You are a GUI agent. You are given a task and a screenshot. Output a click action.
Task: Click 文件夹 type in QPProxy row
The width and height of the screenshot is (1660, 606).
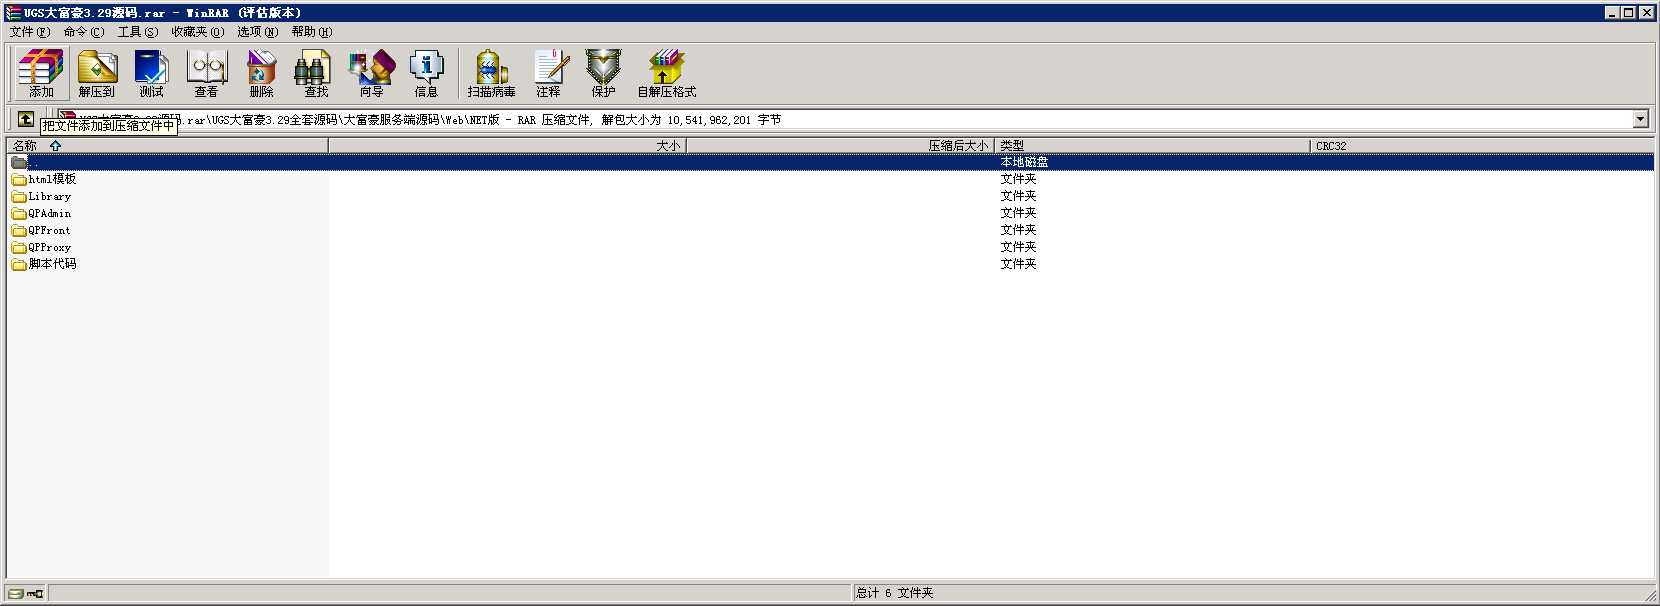point(1018,248)
